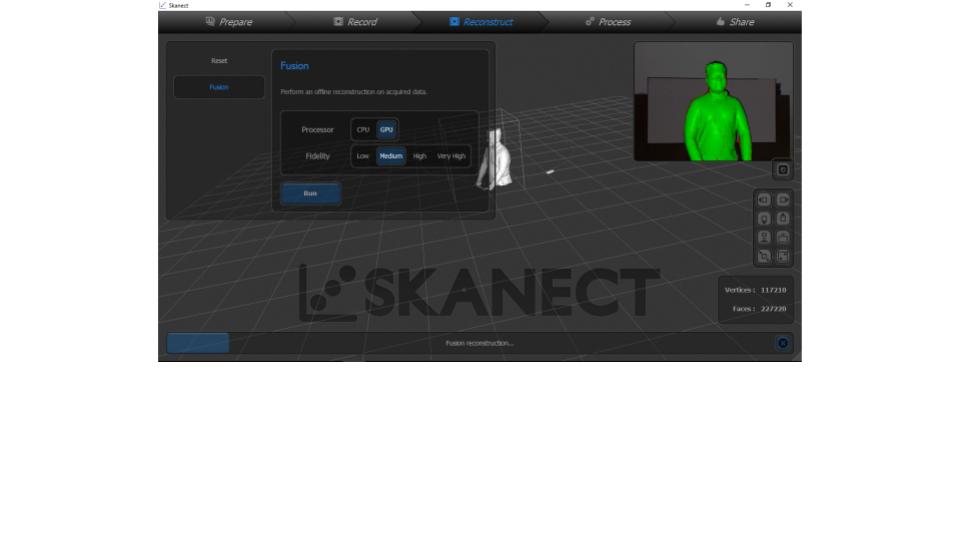The image size is (960, 540).
Task: Set fidelity to Medium
Action: pos(391,156)
